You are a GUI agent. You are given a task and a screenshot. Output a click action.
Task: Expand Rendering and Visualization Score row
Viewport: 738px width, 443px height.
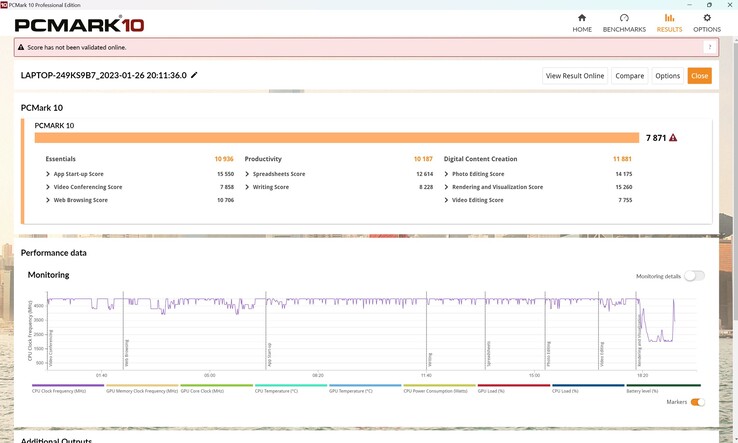446,187
